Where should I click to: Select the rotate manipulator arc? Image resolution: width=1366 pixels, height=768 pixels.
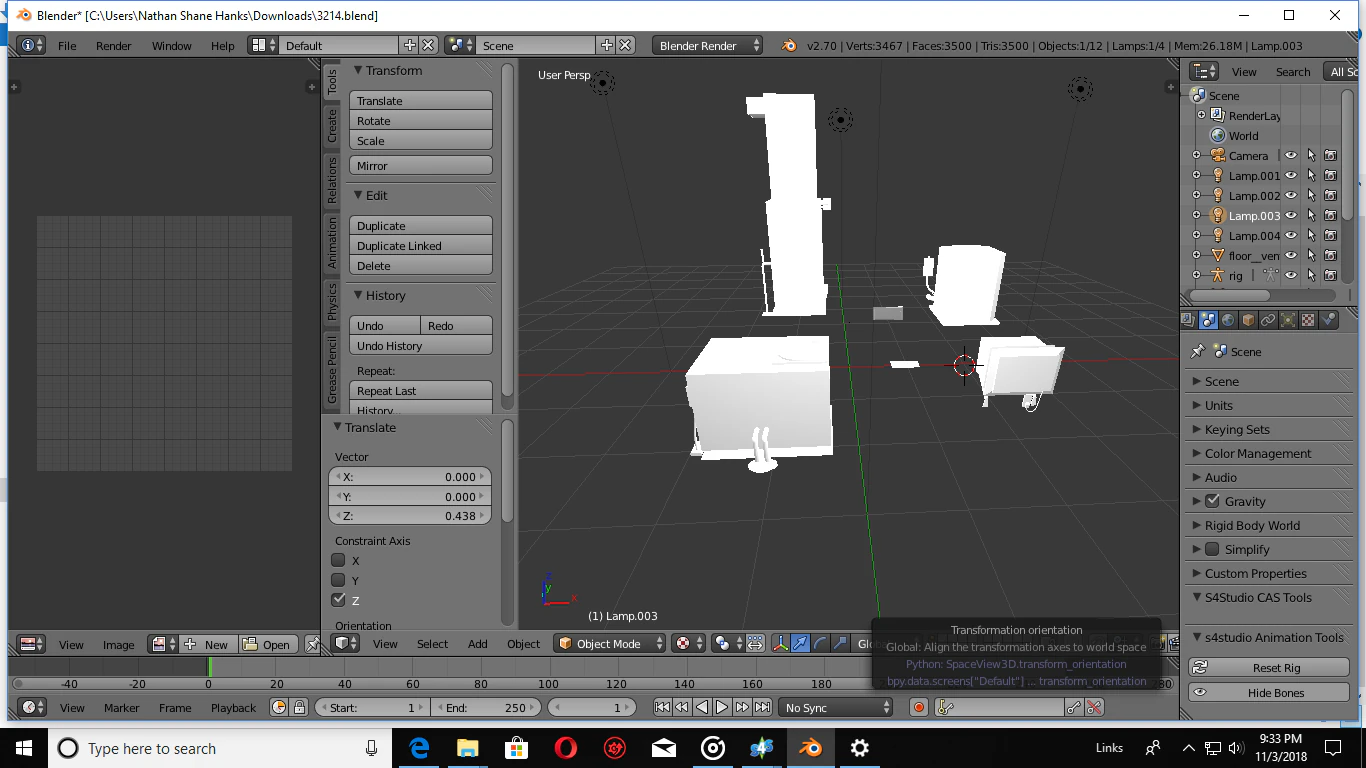820,644
